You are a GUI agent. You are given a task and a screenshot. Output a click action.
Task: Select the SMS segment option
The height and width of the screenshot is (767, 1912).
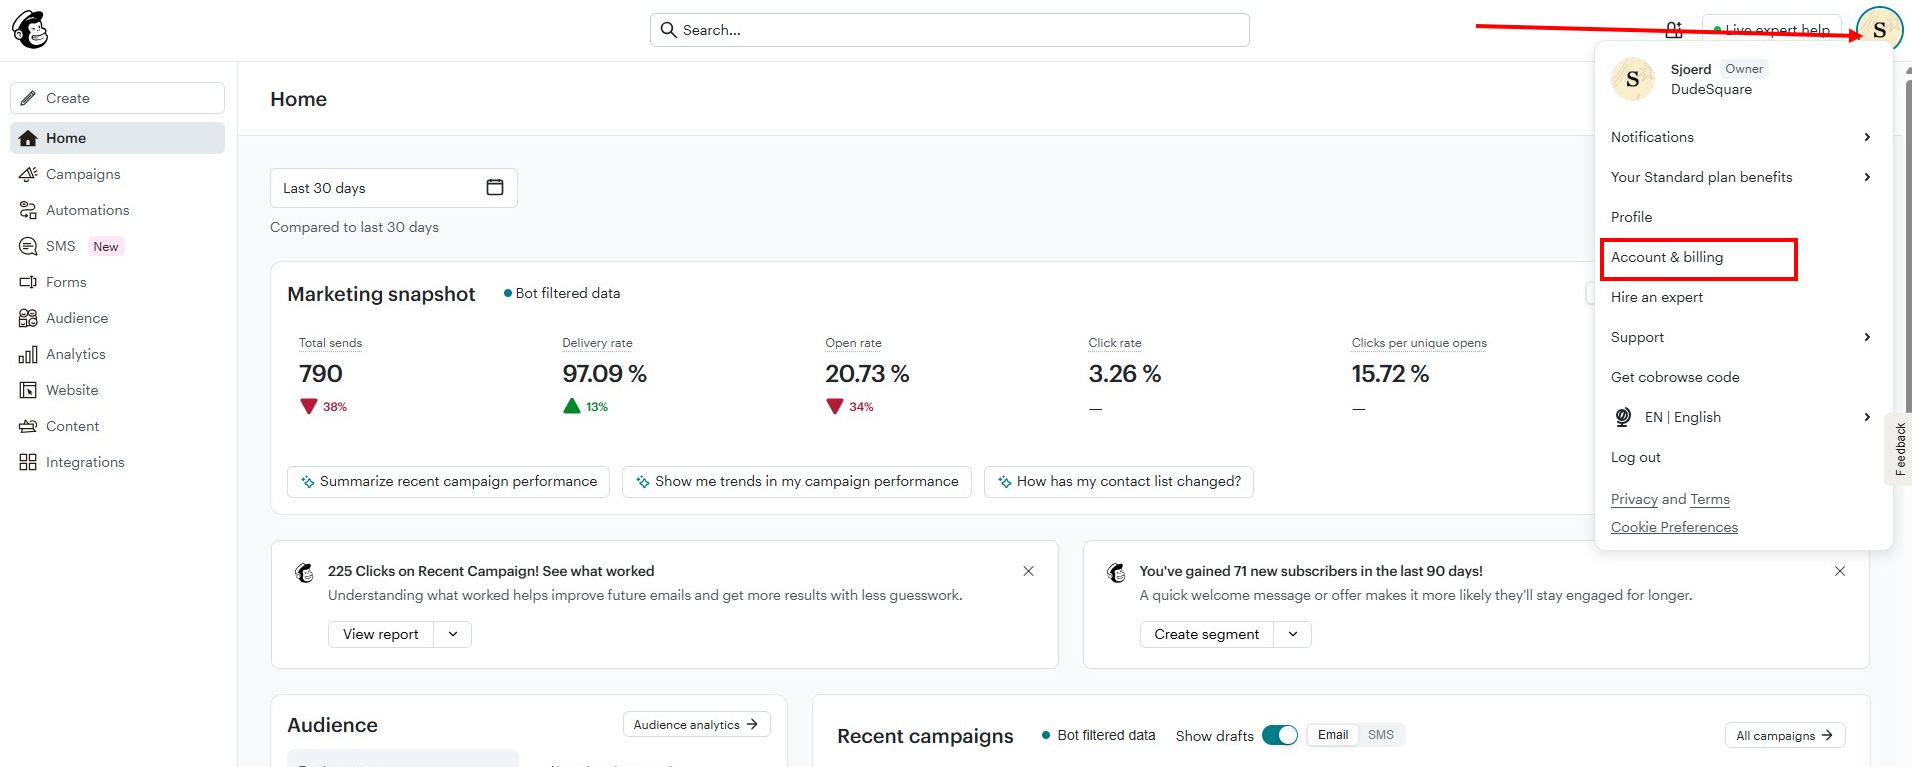pos(1381,735)
